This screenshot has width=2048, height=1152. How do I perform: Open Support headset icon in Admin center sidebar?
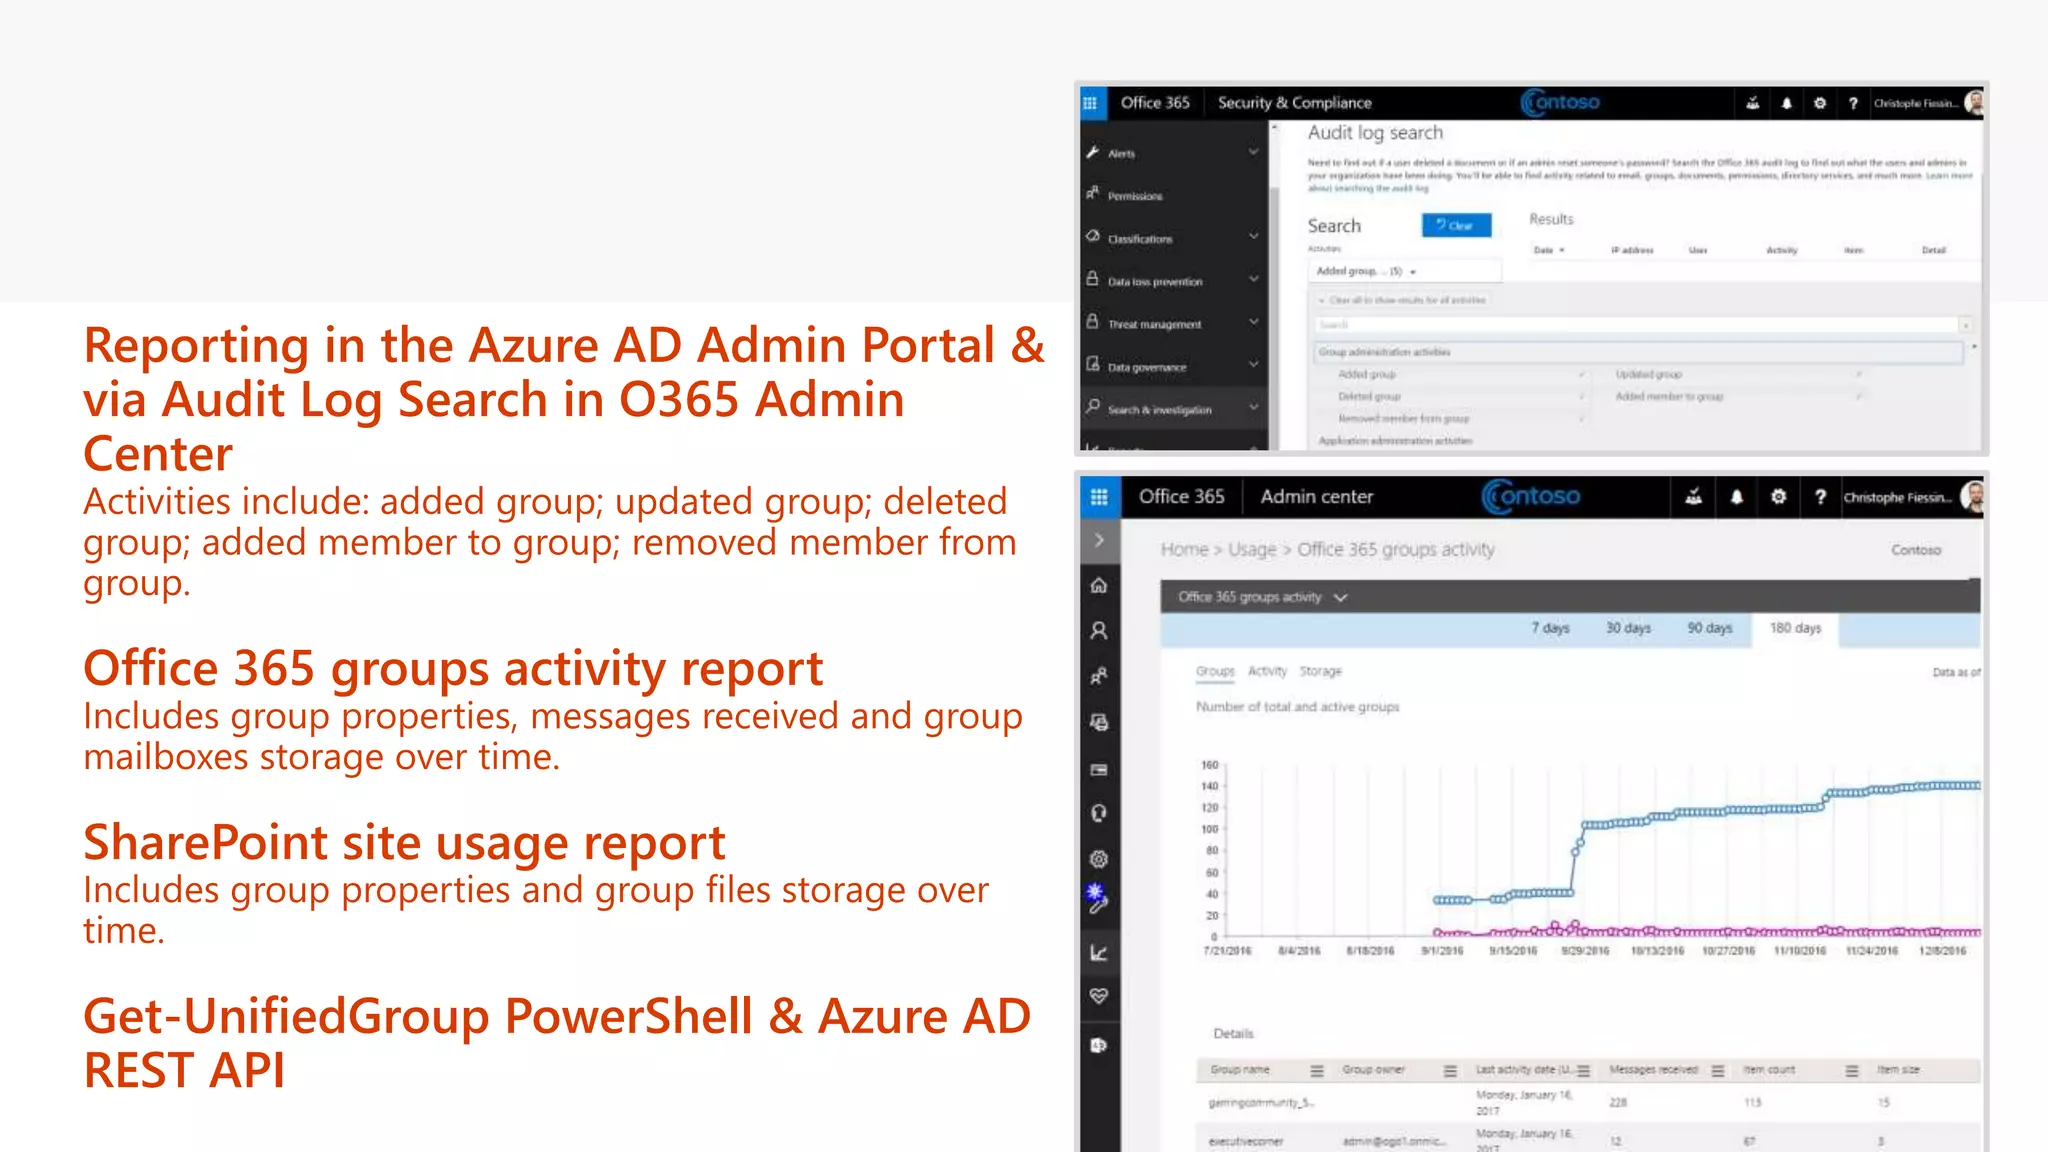1099,813
